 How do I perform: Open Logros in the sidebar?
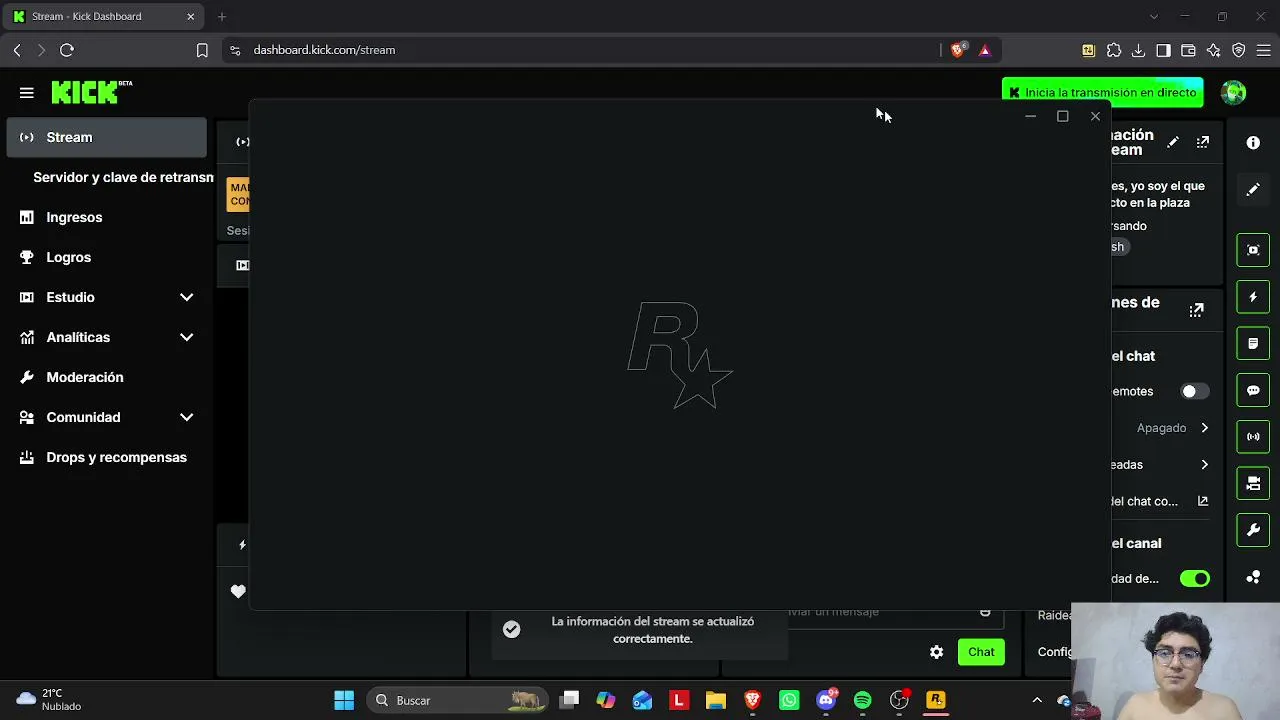(68, 257)
